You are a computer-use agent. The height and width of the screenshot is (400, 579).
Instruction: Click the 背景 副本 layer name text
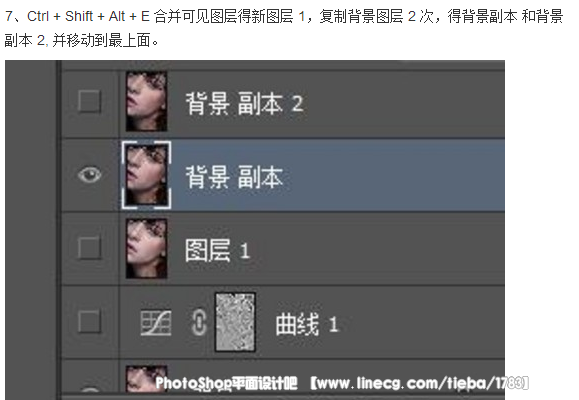234,177
